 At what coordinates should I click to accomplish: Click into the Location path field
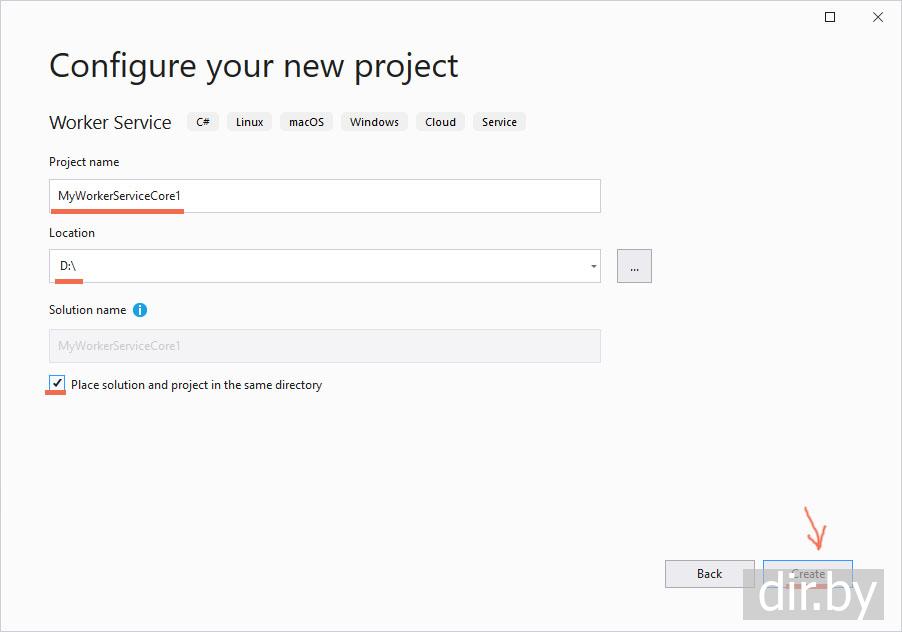tap(320, 266)
